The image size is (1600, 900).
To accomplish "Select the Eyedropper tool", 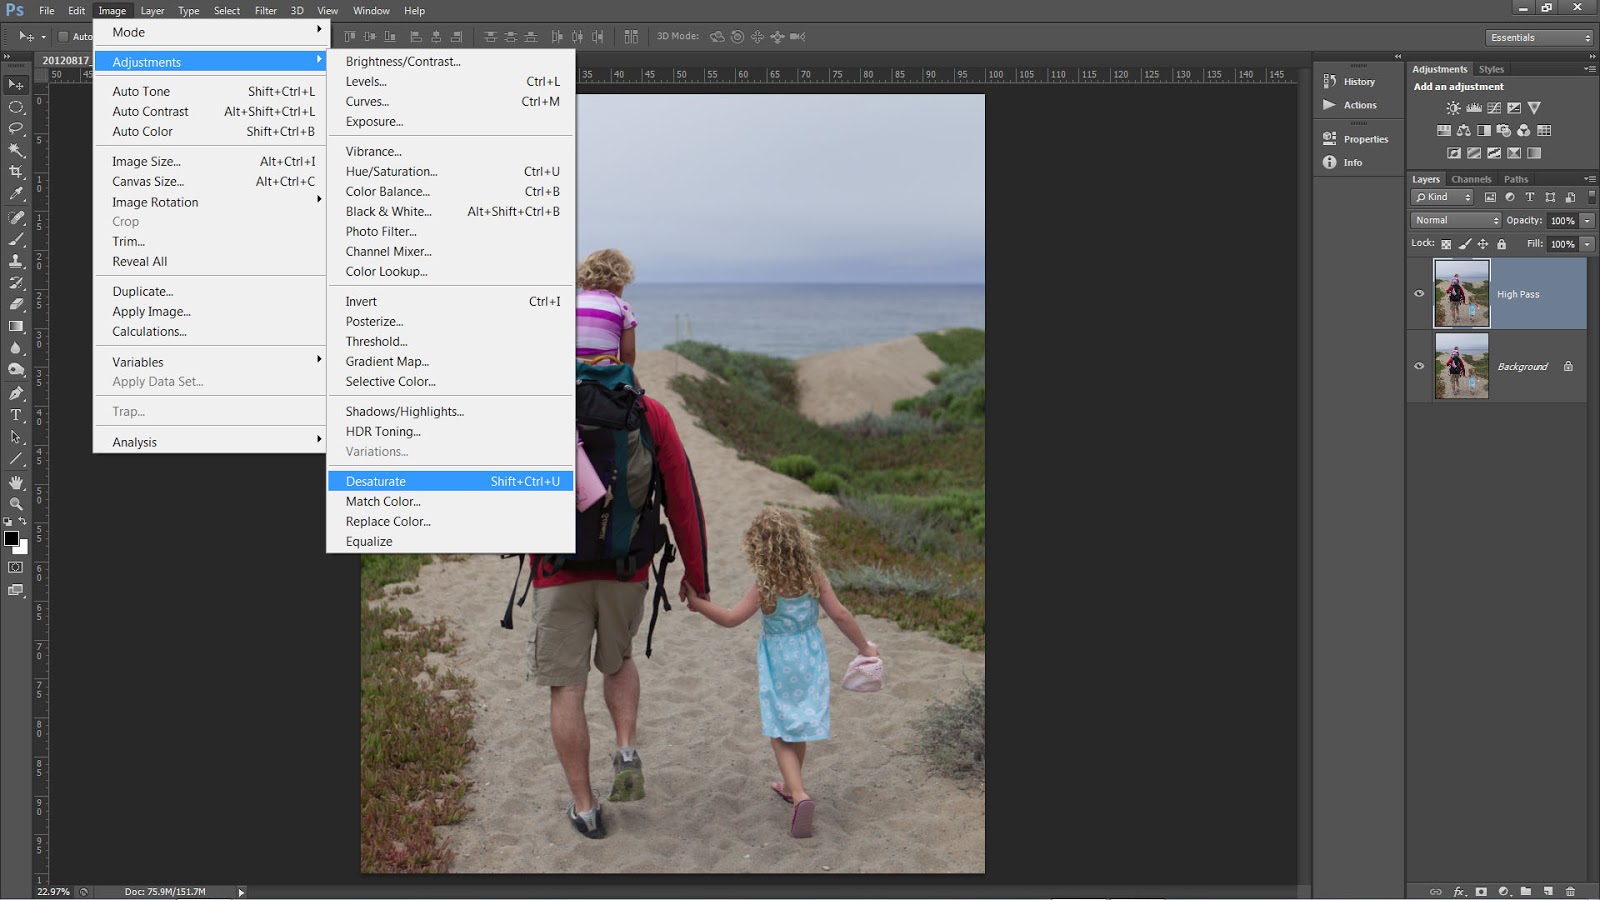I will tap(16, 194).
